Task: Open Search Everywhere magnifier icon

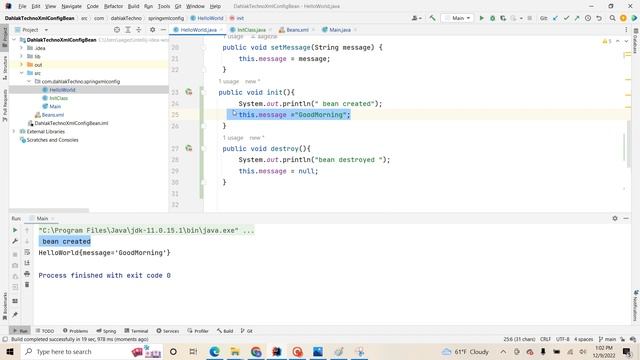Action: point(612,18)
